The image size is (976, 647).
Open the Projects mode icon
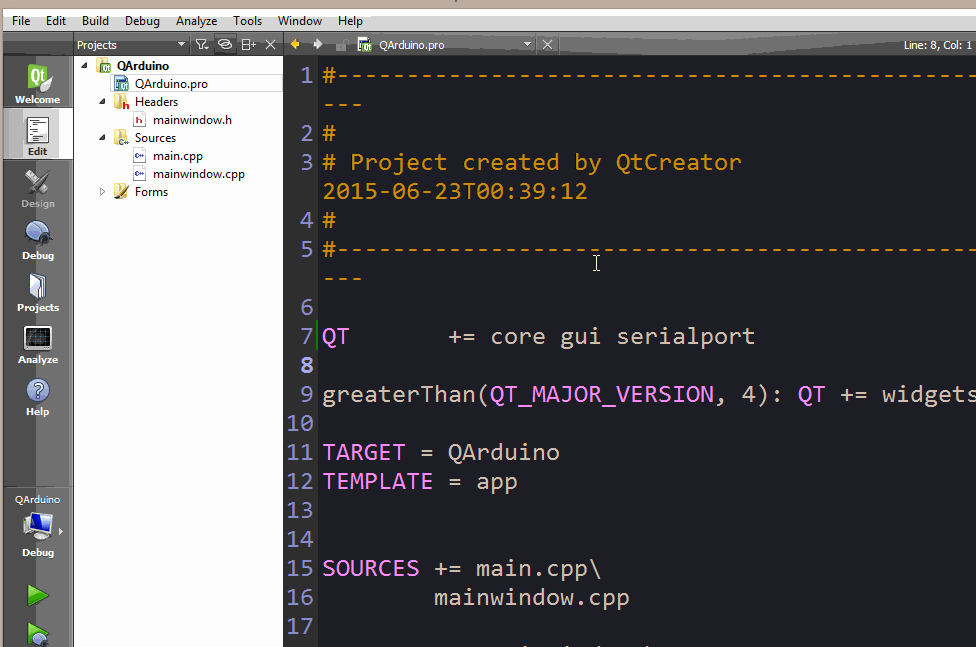coord(37,291)
